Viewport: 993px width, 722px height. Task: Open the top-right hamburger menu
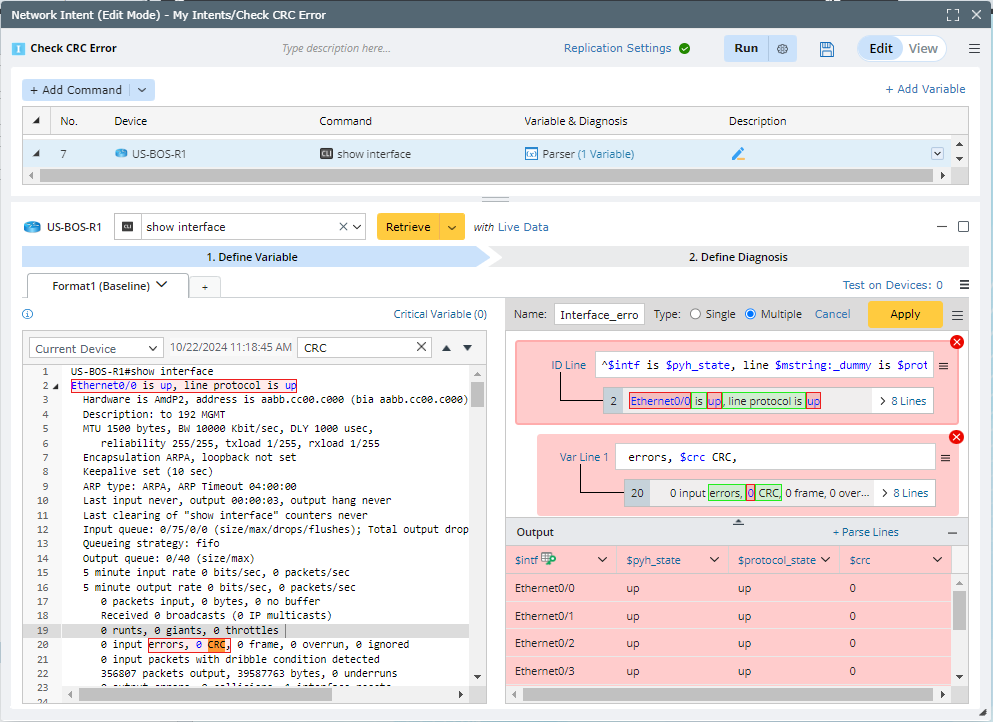coord(974,49)
